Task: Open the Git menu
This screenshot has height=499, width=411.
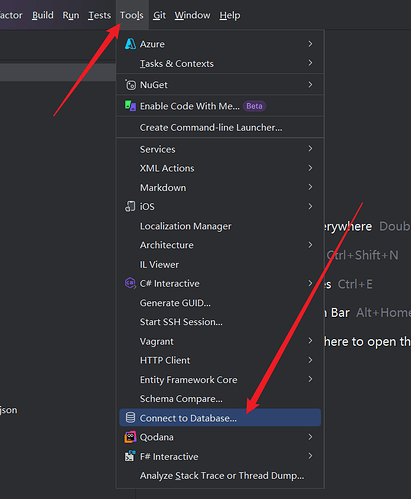Action: pyautogui.click(x=159, y=15)
